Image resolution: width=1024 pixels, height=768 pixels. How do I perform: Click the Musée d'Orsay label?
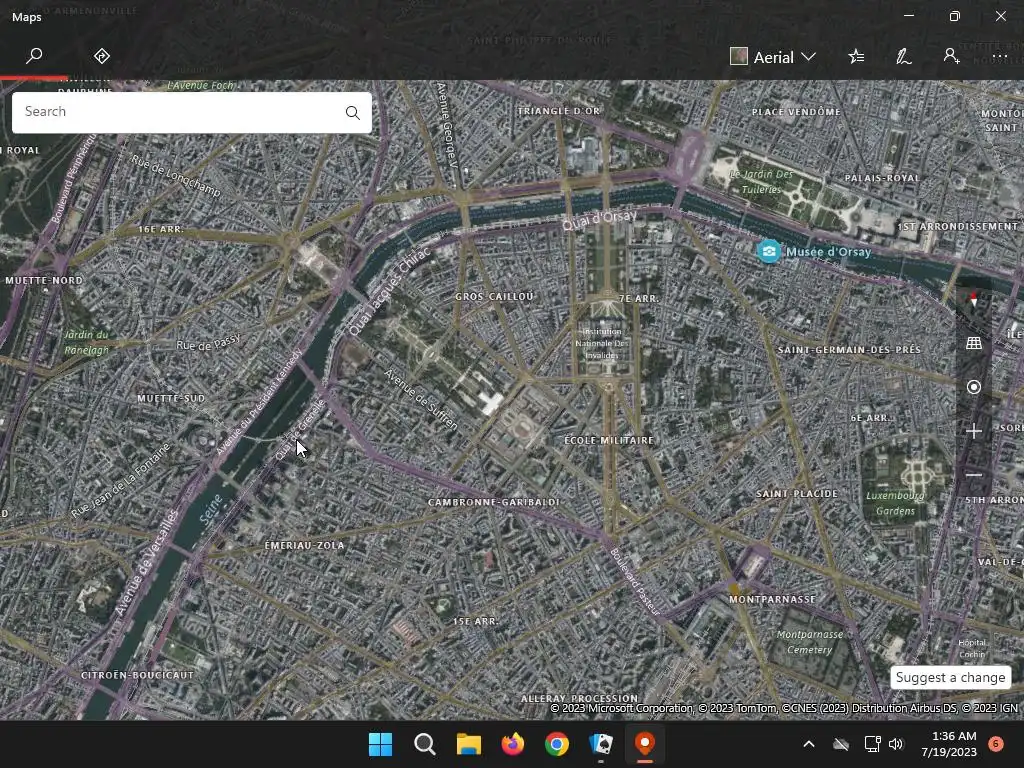[828, 252]
